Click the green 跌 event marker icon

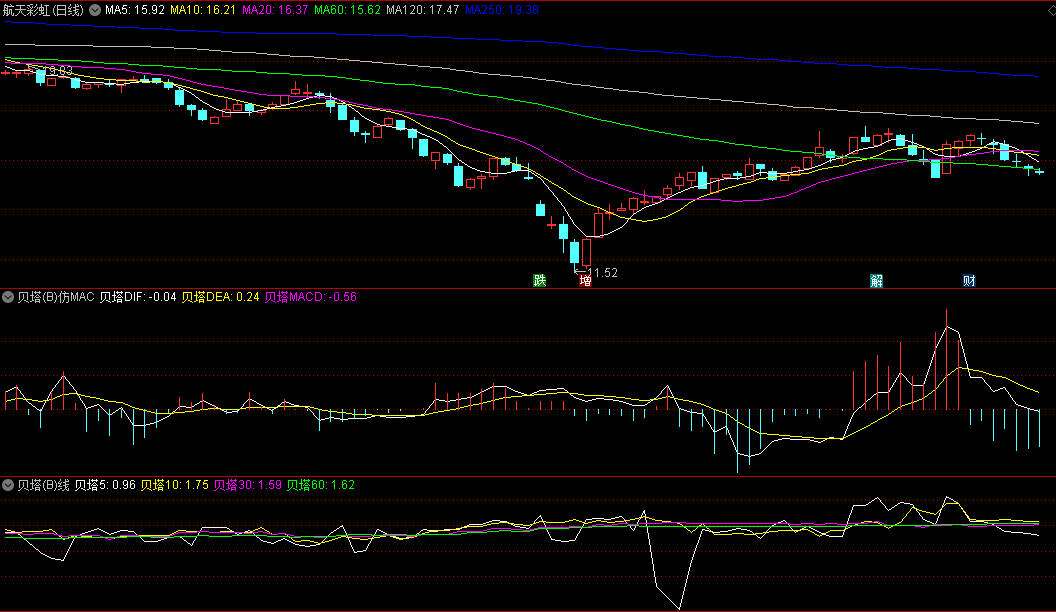coord(539,280)
